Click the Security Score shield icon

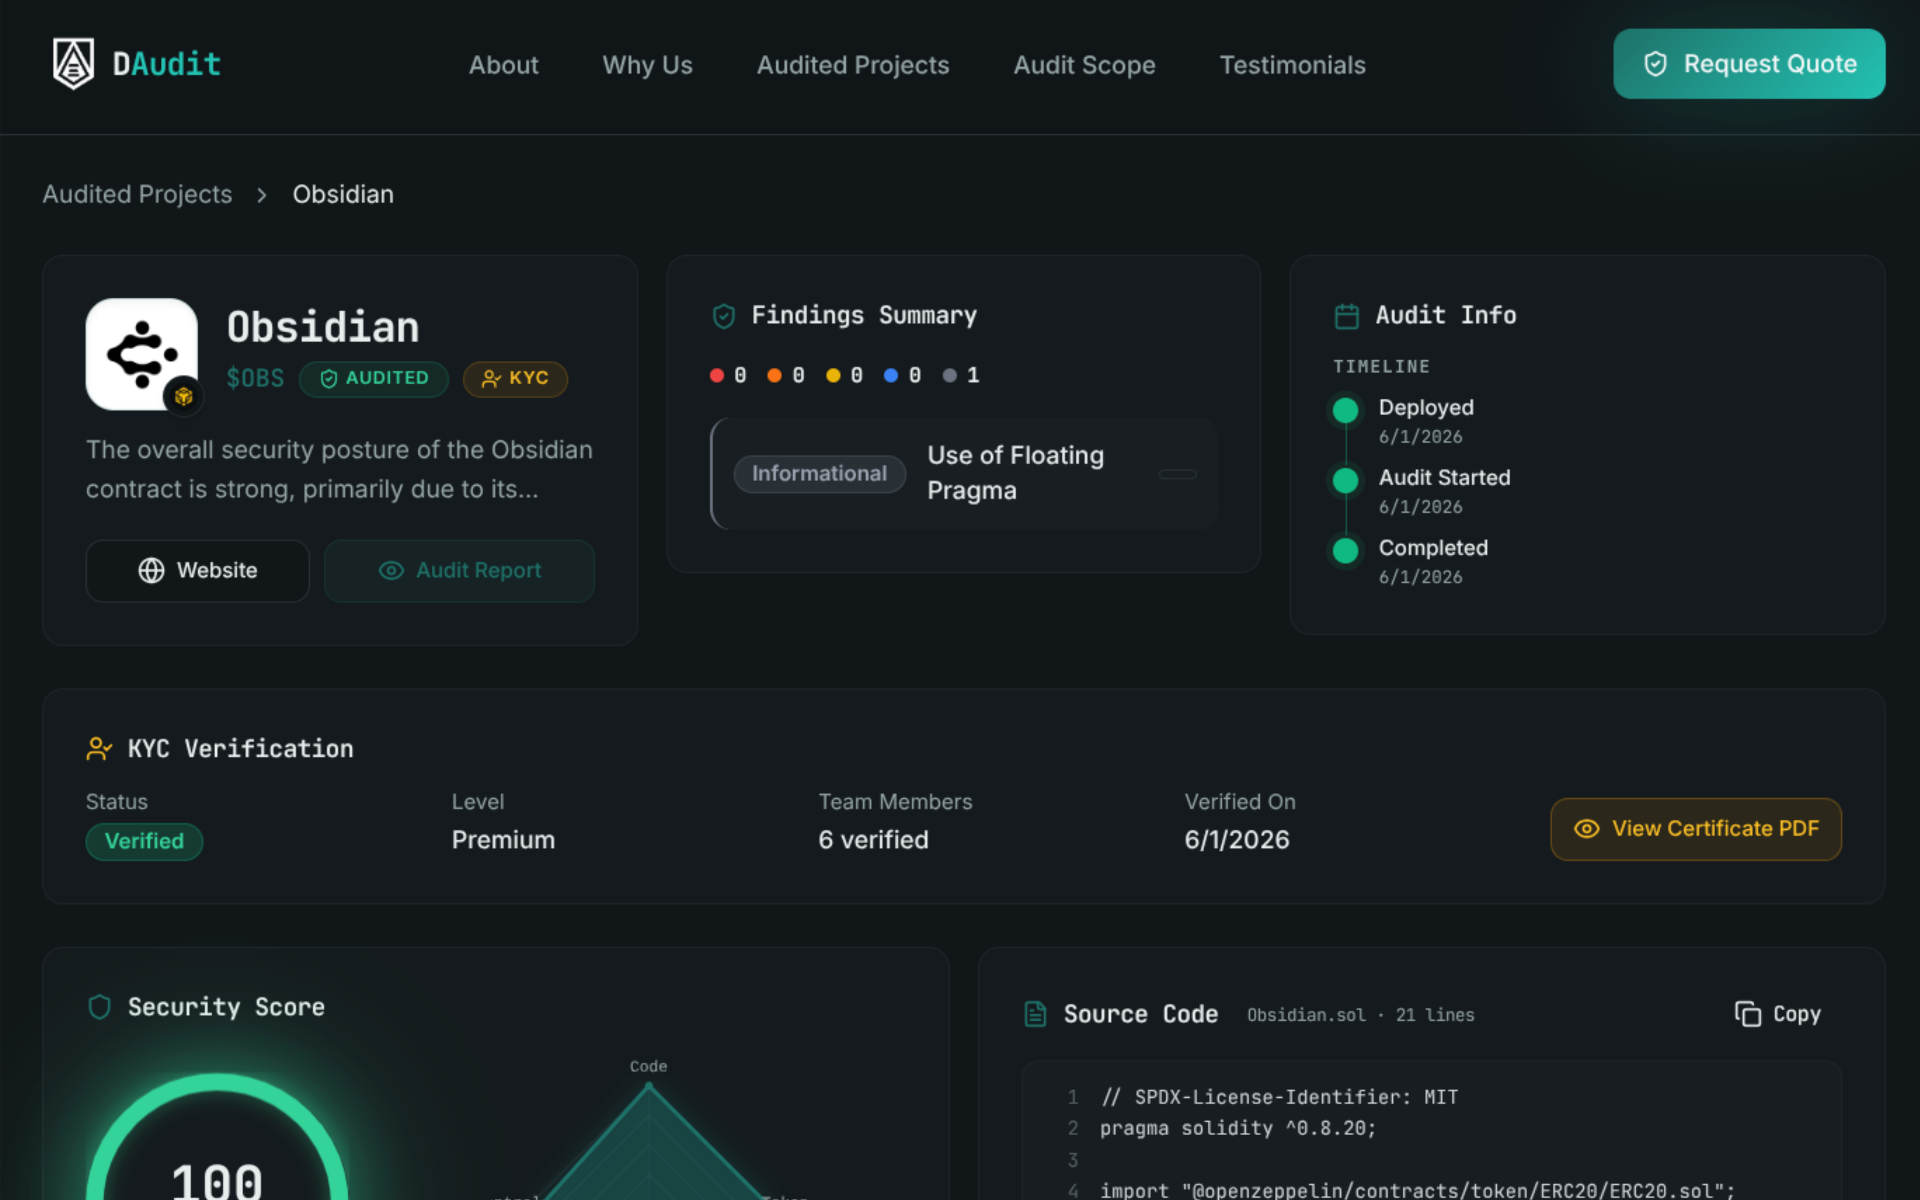[x=99, y=1007]
